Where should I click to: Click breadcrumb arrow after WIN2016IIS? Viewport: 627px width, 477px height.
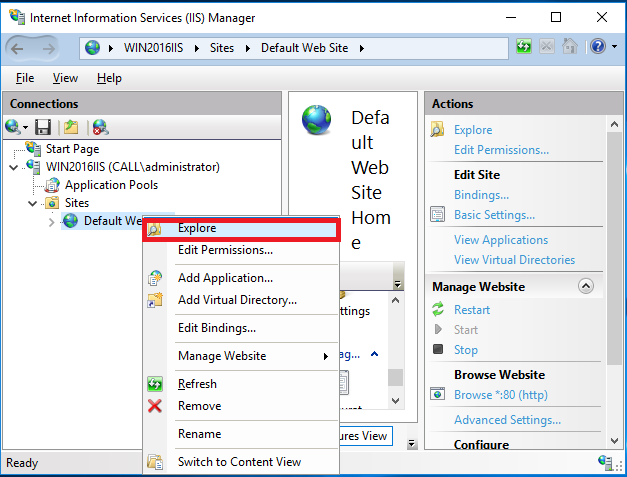197,48
